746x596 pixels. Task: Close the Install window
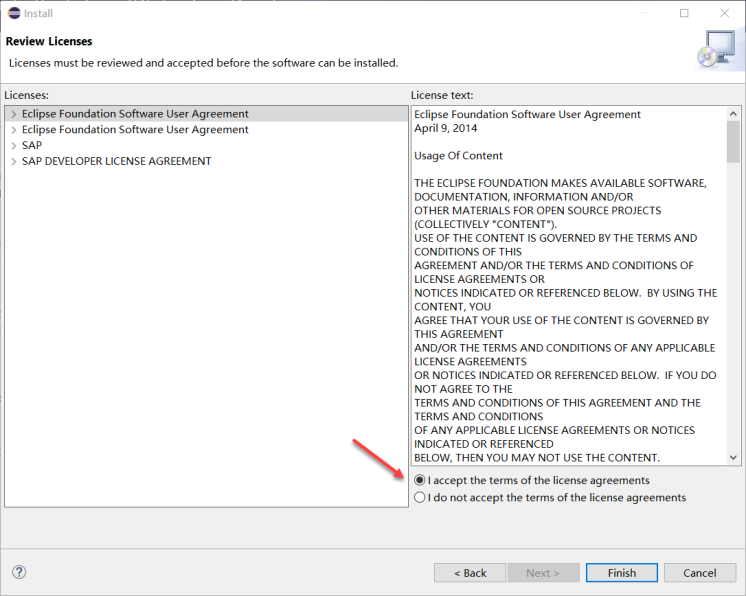[x=724, y=13]
